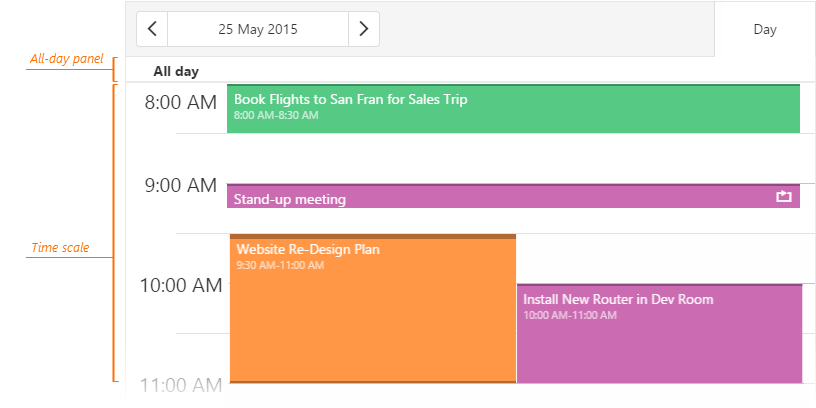This screenshot has width=816, height=408.
Task: Click the Time scale annotation label
Action: [x=59, y=248]
